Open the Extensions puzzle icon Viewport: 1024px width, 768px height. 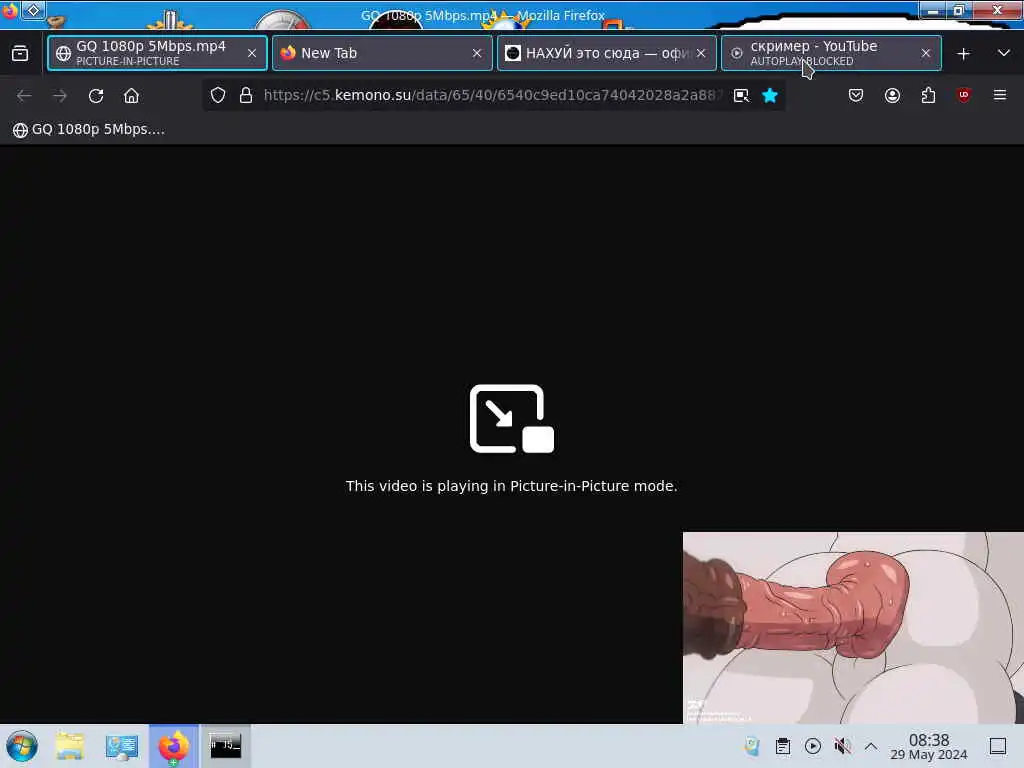(928, 95)
